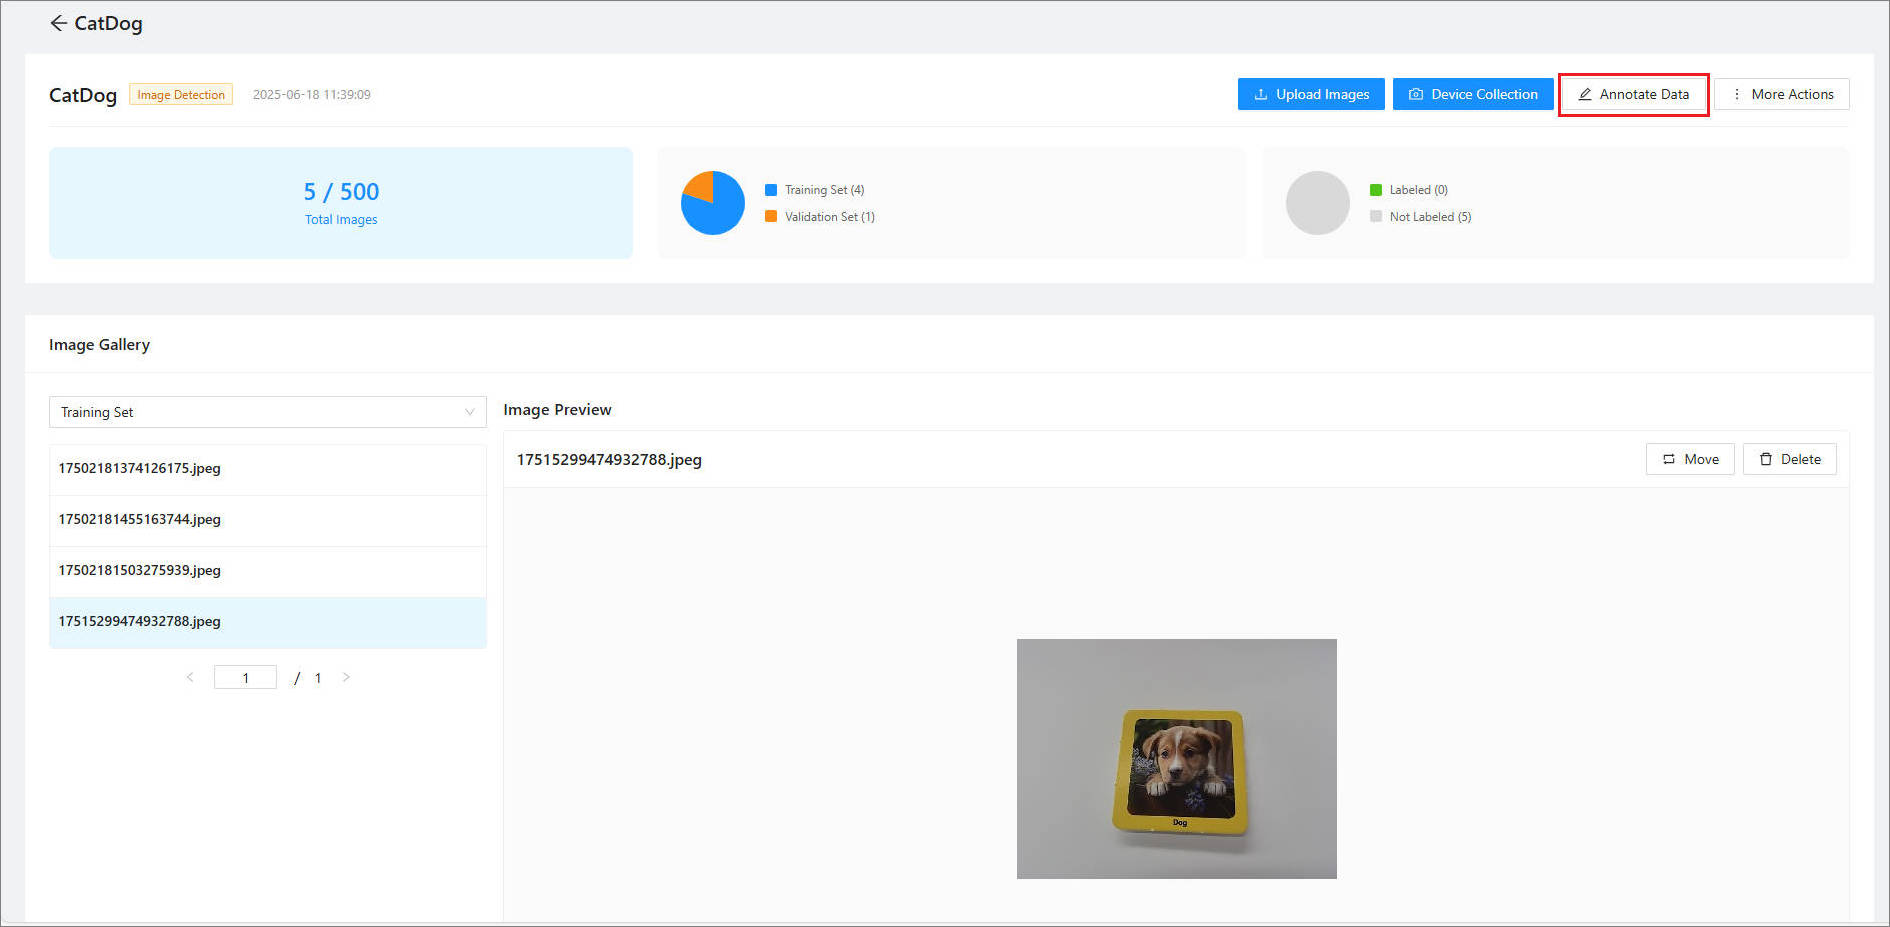The image size is (1890, 927).
Task: Click the 5 / 500 total images count
Action: (x=341, y=191)
